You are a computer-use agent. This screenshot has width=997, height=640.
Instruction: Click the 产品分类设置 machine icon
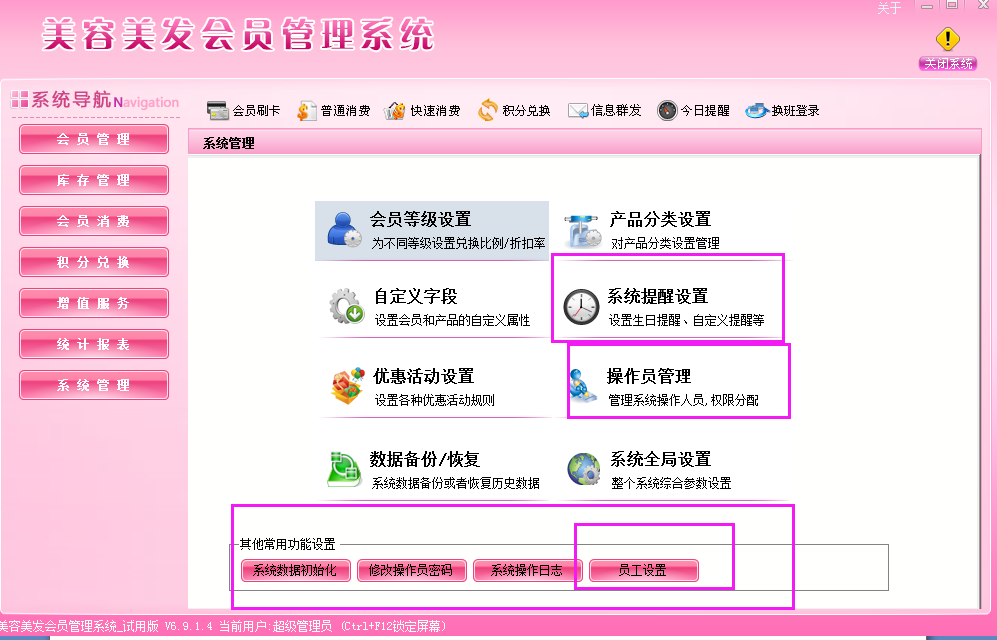[582, 231]
